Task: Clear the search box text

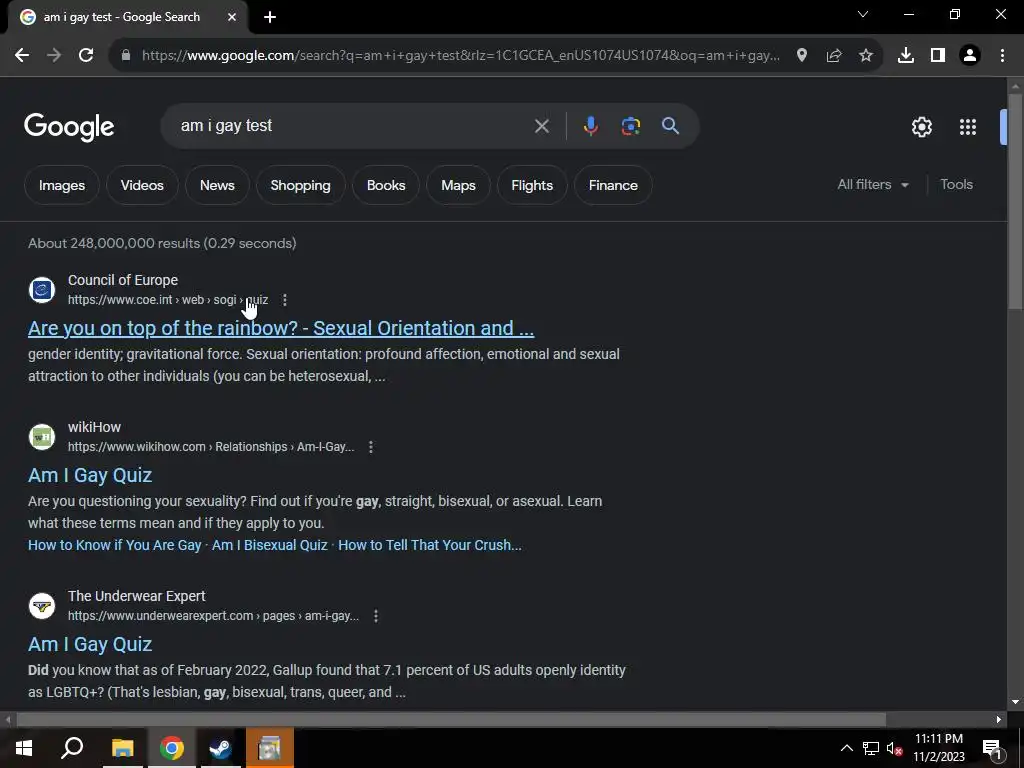Action: click(541, 126)
